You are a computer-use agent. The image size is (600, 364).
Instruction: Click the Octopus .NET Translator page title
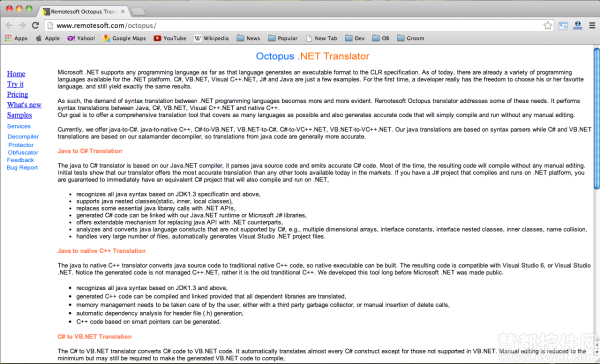[x=312, y=56]
